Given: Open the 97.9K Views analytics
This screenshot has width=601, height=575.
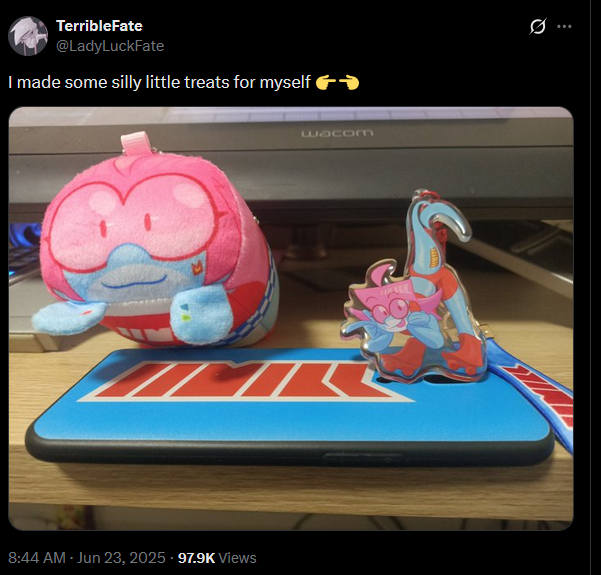Looking at the screenshot, I should 217,558.
